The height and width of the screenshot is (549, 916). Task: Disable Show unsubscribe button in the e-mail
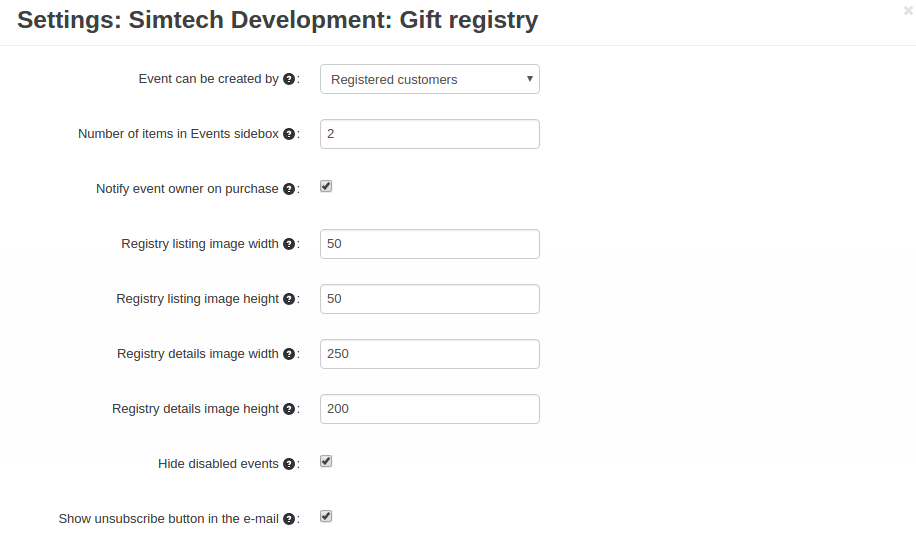click(326, 516)
